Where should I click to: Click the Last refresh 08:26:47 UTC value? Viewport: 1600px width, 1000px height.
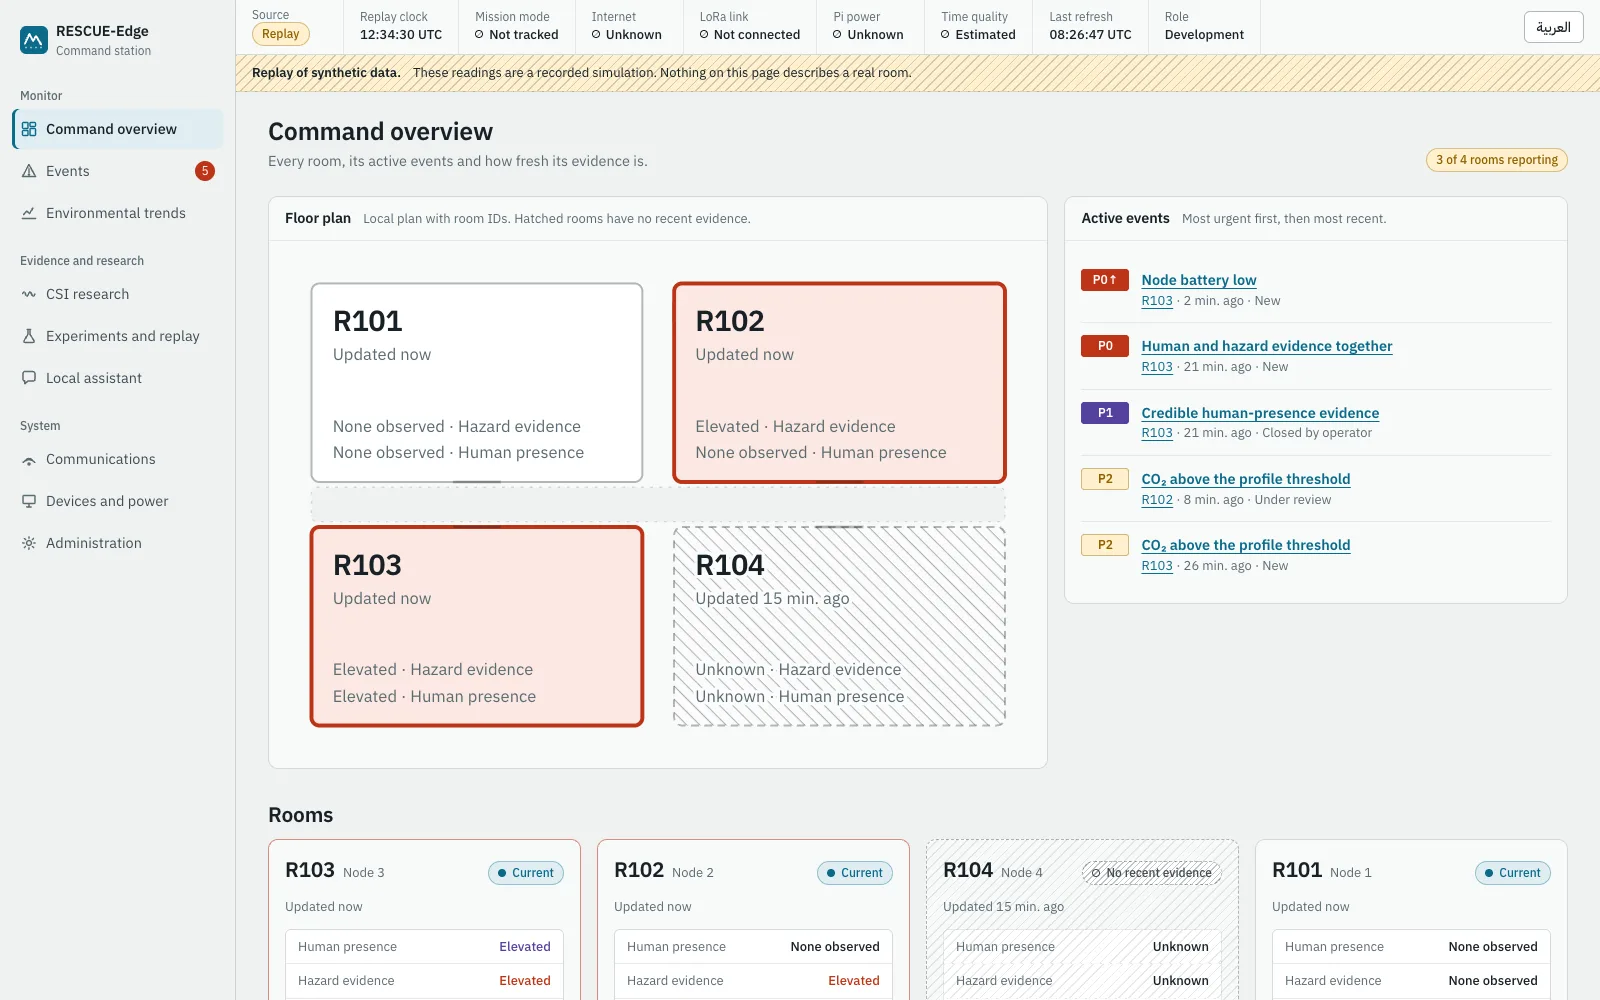click(1090, 35)
